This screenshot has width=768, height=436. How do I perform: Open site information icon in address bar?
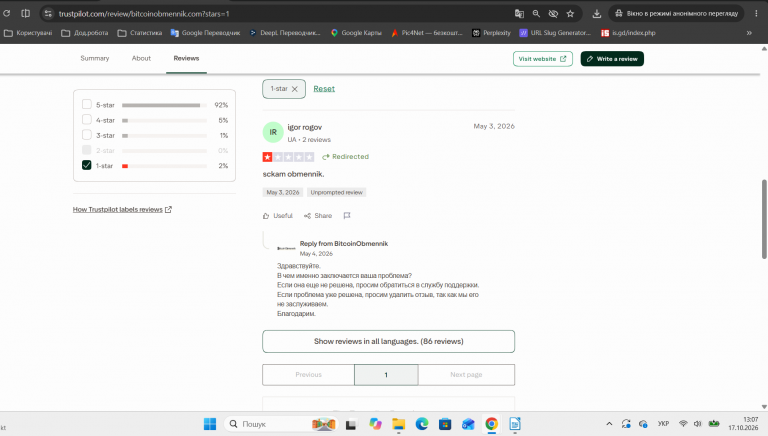pos(48,14)
